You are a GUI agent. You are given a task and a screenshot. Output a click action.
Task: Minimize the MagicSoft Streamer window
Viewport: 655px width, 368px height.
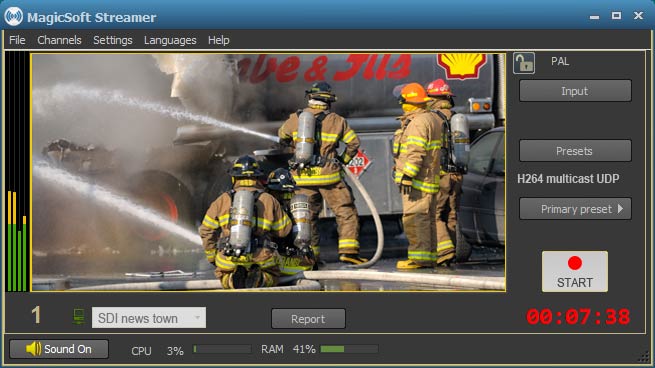click(x=594, y=17)
